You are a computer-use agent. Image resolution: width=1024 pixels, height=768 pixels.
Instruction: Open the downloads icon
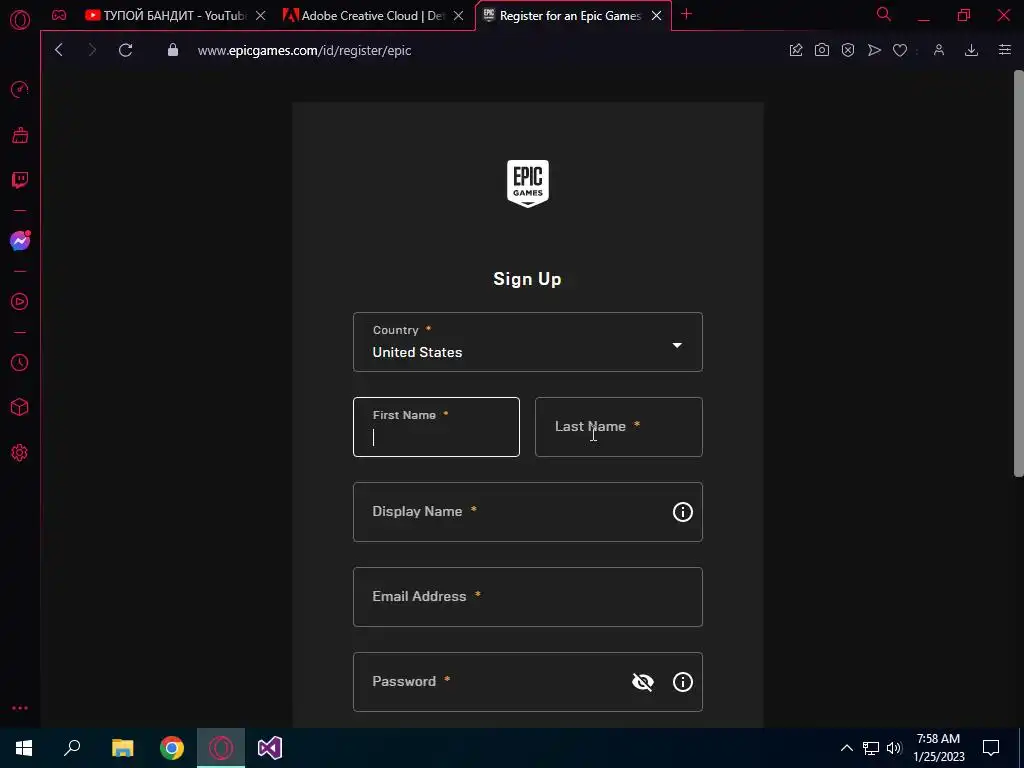971,50
